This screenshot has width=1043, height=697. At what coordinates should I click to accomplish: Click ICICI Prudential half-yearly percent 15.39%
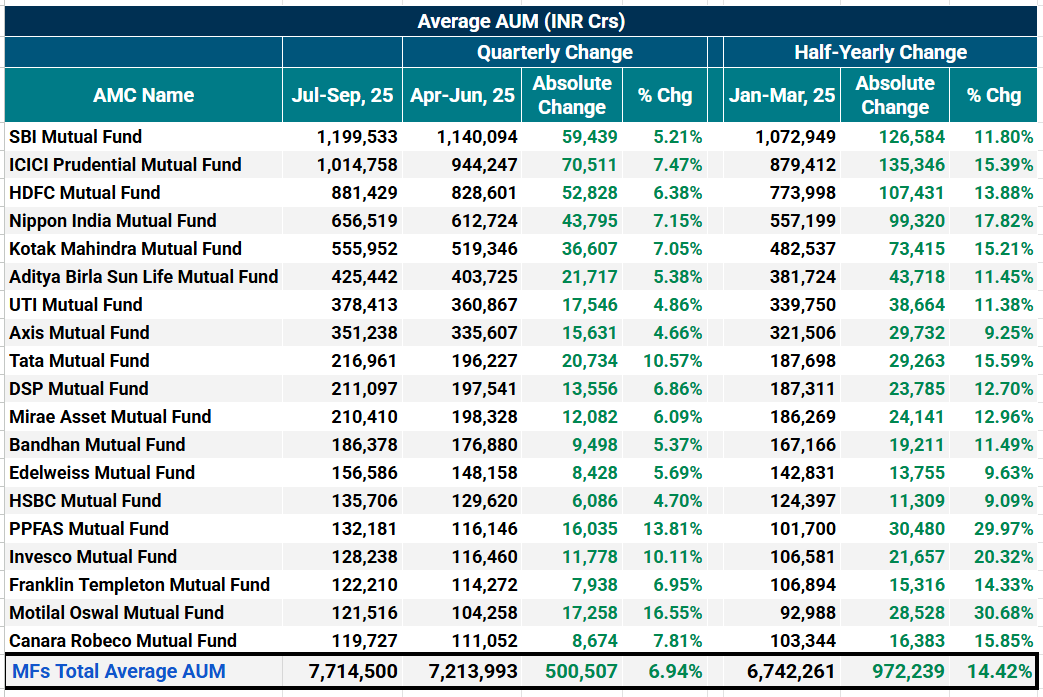tap(1004, 165)
